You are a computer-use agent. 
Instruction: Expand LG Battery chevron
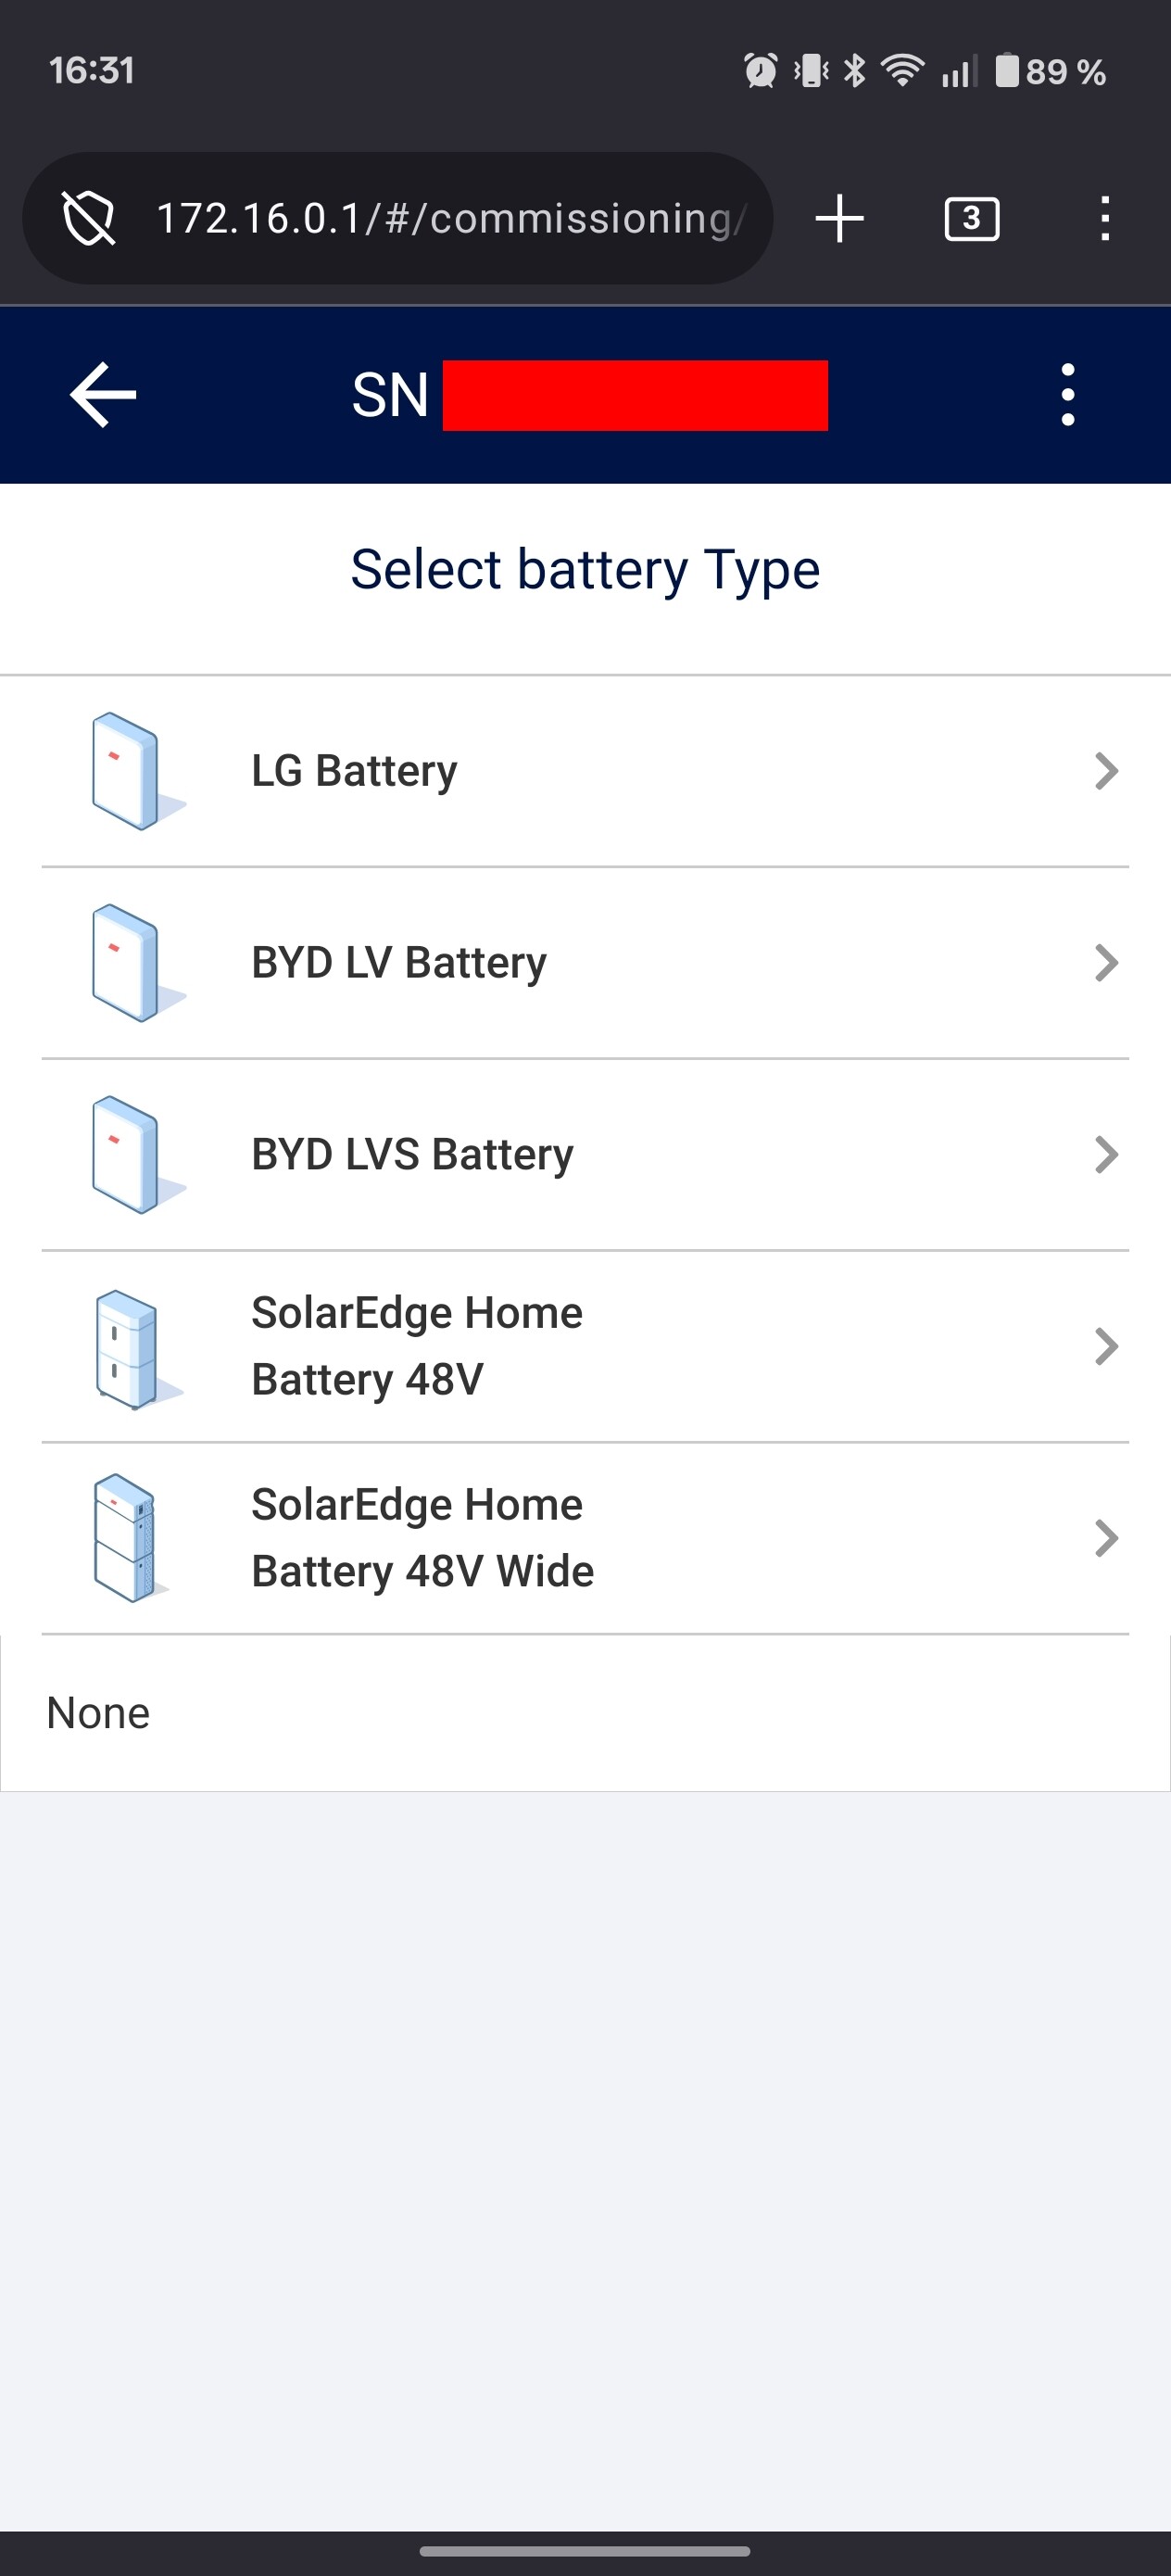click(x=1105, y=771)
